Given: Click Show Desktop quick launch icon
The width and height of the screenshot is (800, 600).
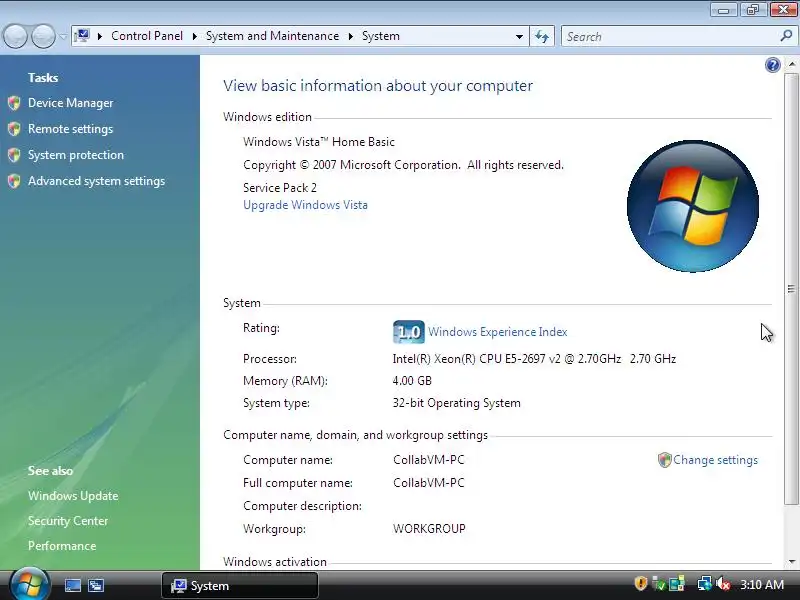Looking at the screenshot, I should coord(73,585).
